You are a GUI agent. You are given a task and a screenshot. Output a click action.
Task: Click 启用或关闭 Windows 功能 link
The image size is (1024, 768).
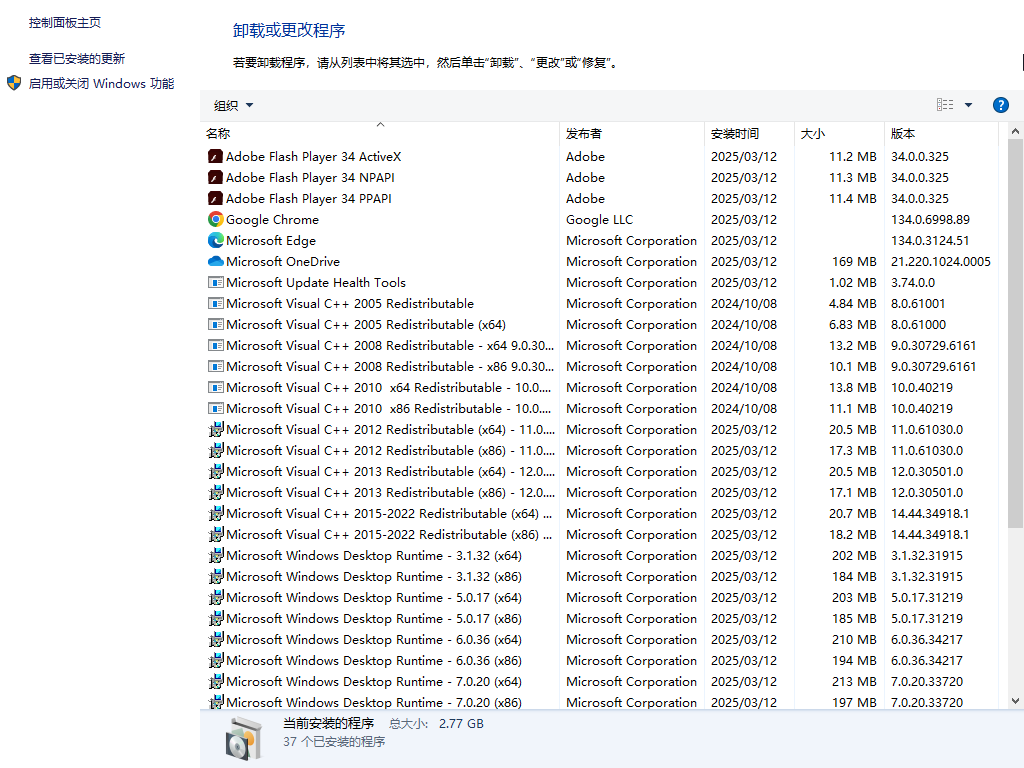coord(101,84)
